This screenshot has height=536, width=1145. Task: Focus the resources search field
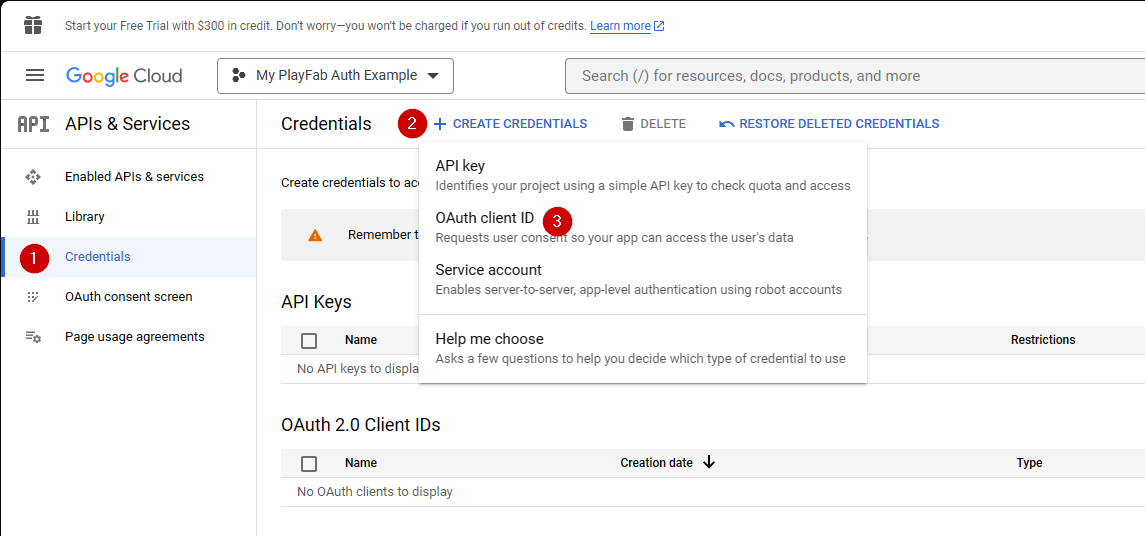854,76
